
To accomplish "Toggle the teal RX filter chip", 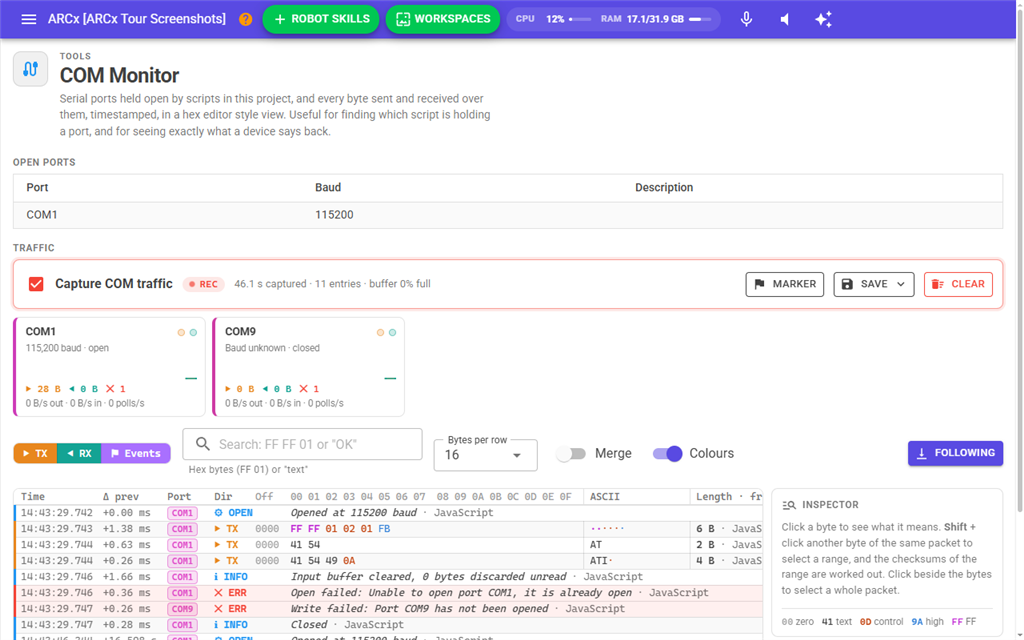I will tap(79, 453).
